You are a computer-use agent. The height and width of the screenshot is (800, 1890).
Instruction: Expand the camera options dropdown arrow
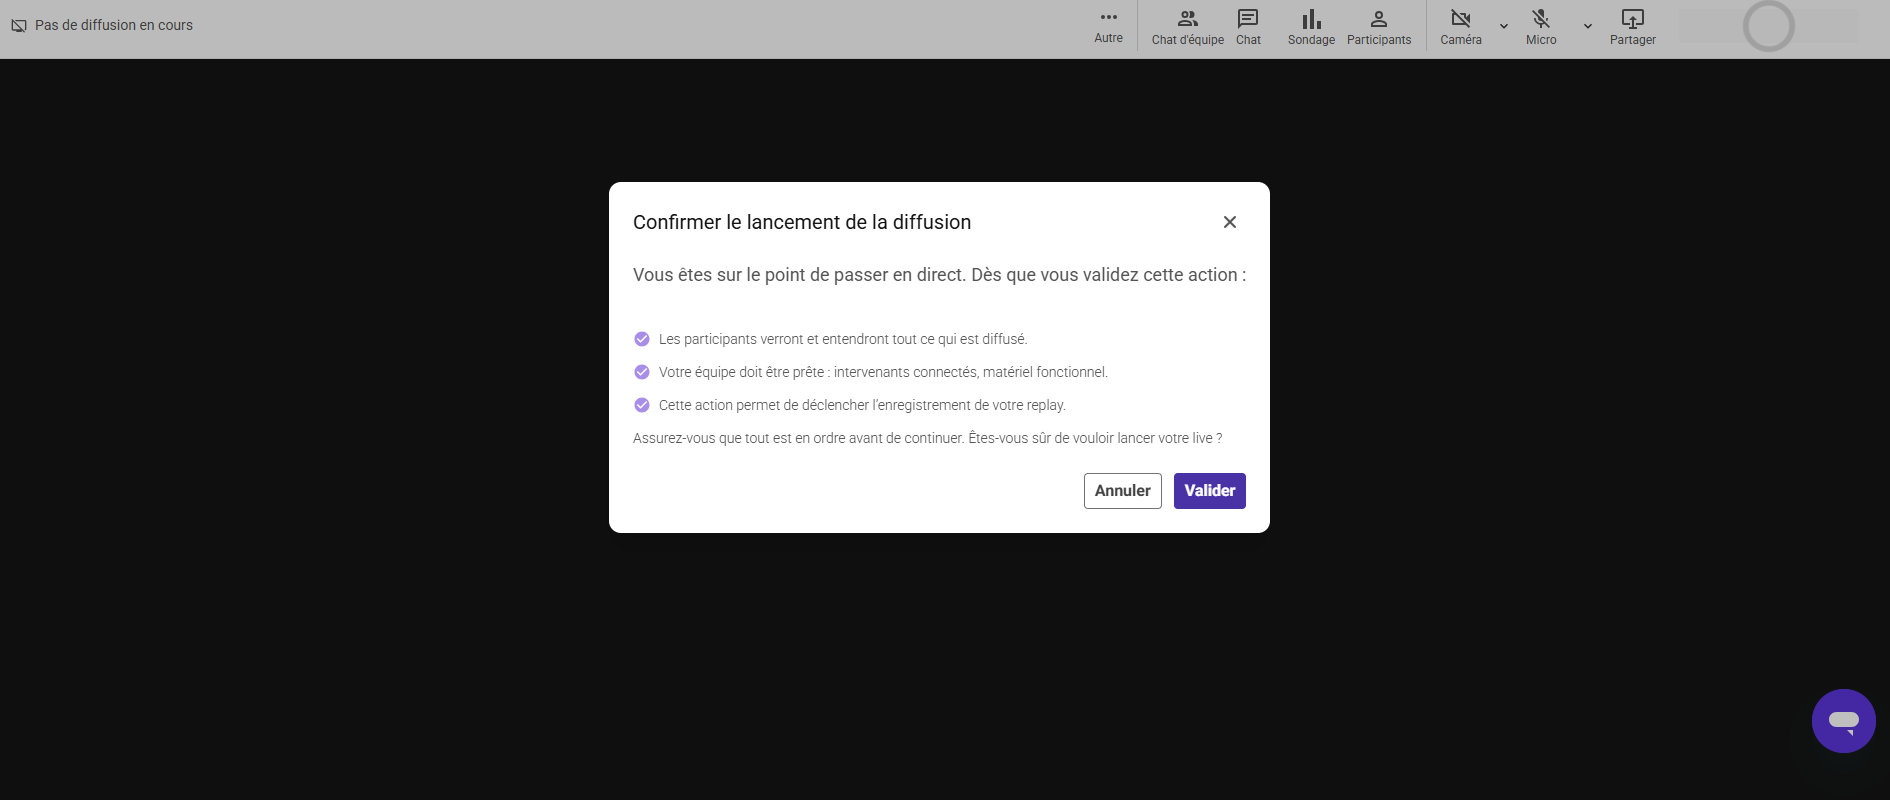pos(1504,26)
